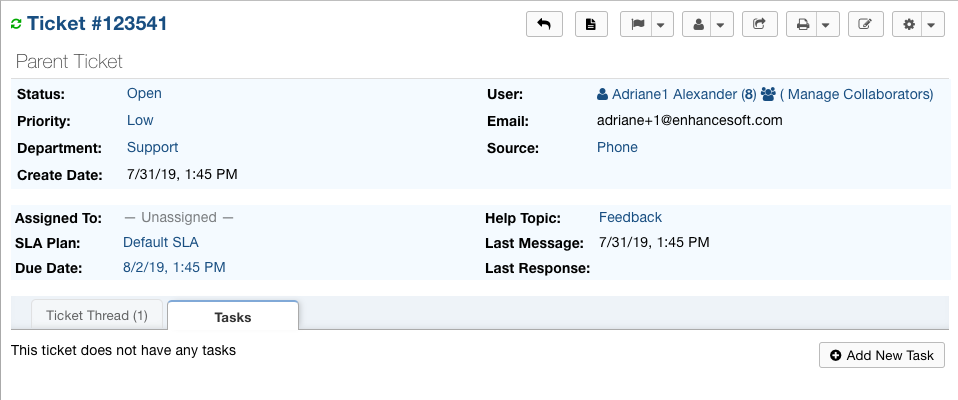Screen dimensions: 958x400
Task: Click the print ticket printer icon
Action: 802,24
